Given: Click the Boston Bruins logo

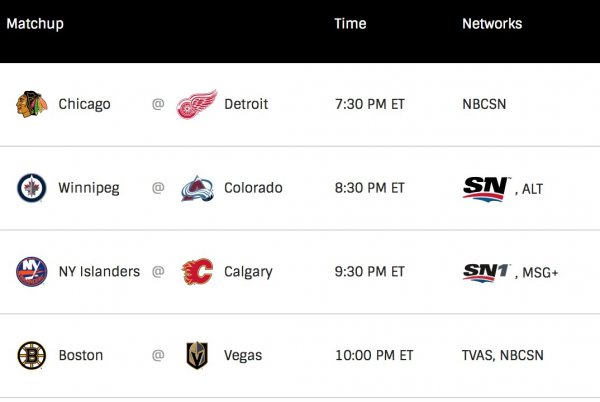Looking at the screenshot, I should (x=31, y=355).
